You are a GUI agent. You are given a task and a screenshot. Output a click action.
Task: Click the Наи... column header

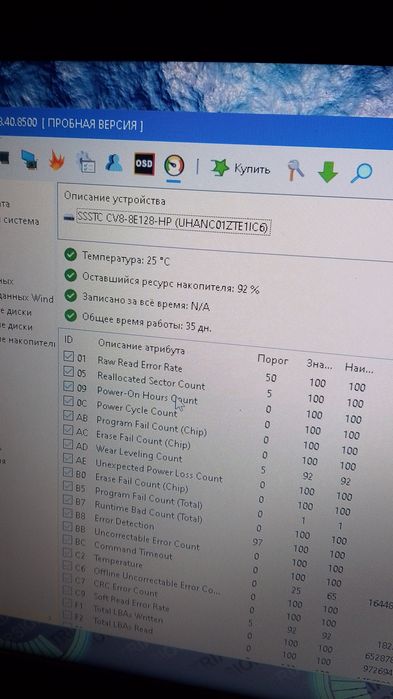[x=359, y=368]
